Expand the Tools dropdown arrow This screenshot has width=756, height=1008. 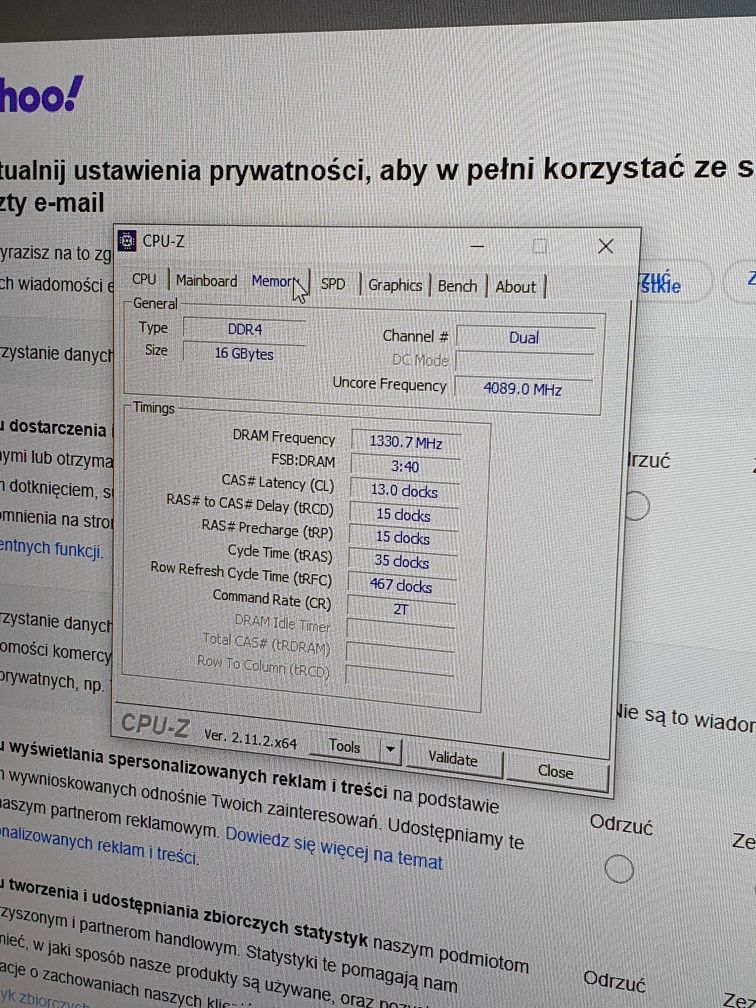(x=390, y=749)
